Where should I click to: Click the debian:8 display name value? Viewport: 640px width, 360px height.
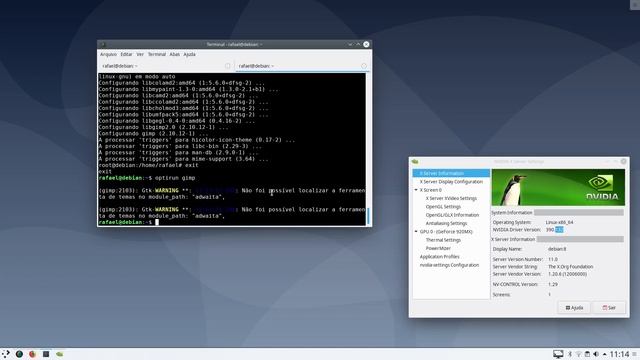tap(557, 249)
